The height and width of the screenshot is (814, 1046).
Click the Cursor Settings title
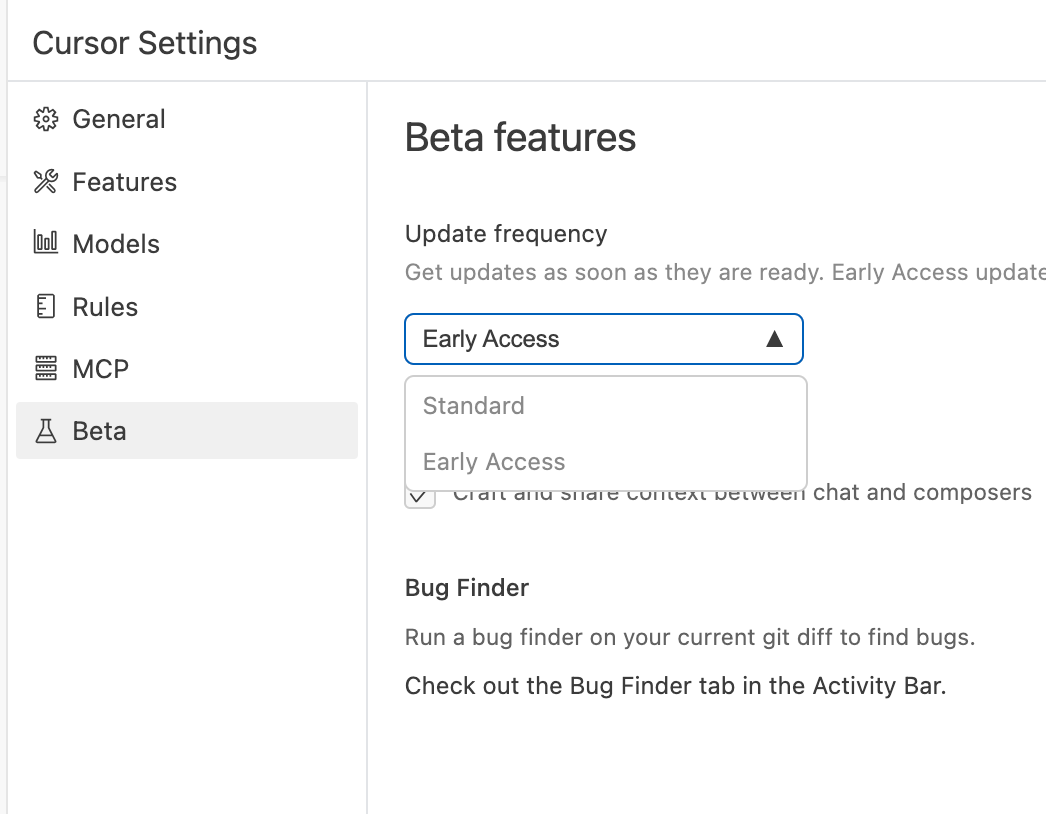145,43
